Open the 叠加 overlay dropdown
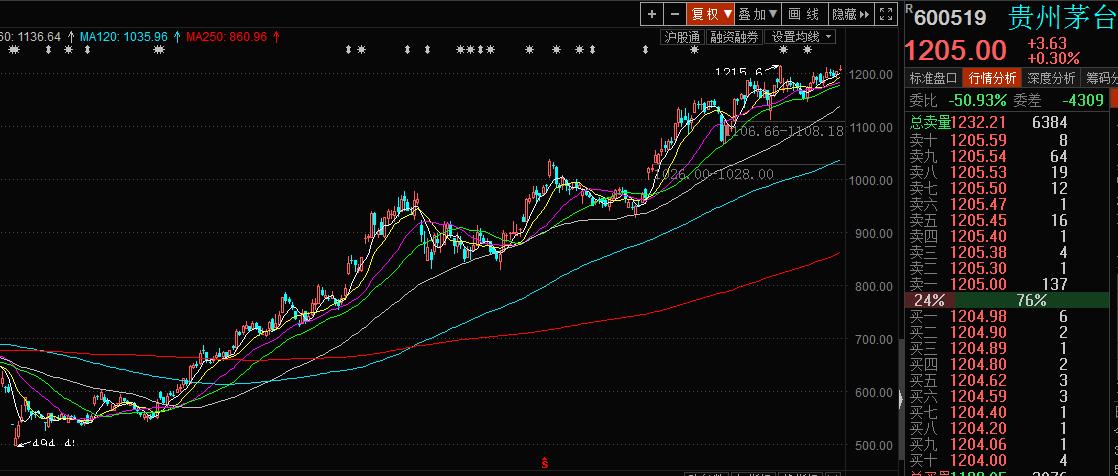 (x=757, y=14)
